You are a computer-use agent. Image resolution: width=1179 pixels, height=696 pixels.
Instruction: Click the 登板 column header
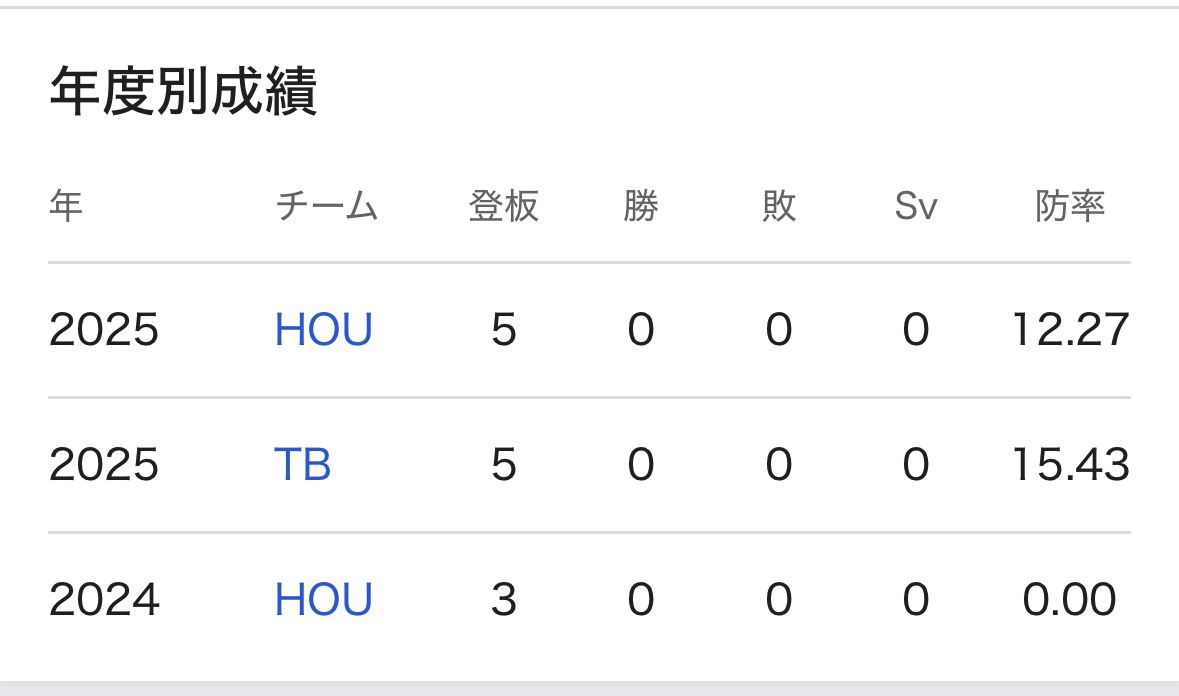[504, 207]
